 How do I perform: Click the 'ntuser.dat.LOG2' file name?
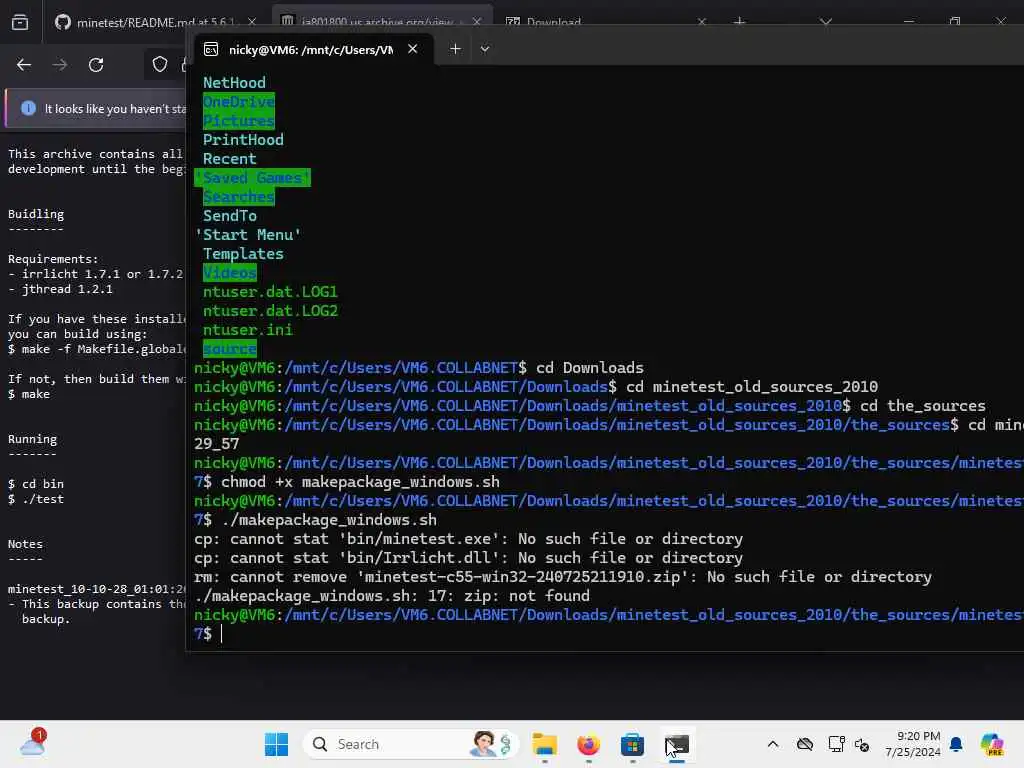(270, 311)
